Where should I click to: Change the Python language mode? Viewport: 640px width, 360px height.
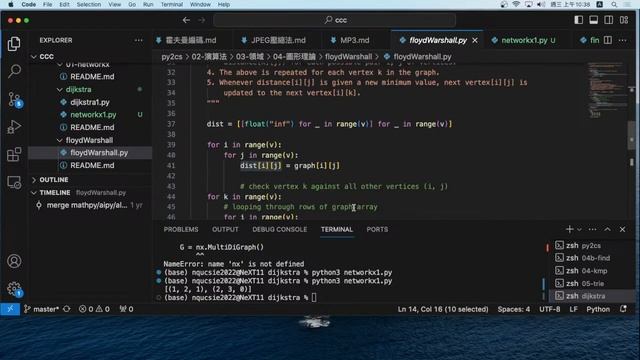pyautogui.click(x=598, y=309)
